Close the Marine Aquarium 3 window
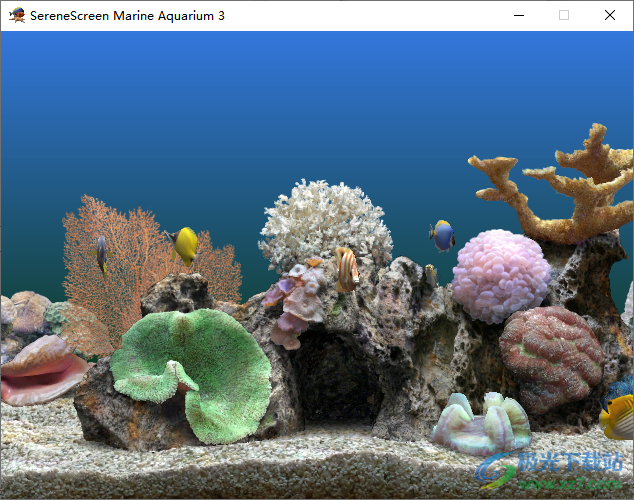Screen dimensions: 634x500 (610, 15)
